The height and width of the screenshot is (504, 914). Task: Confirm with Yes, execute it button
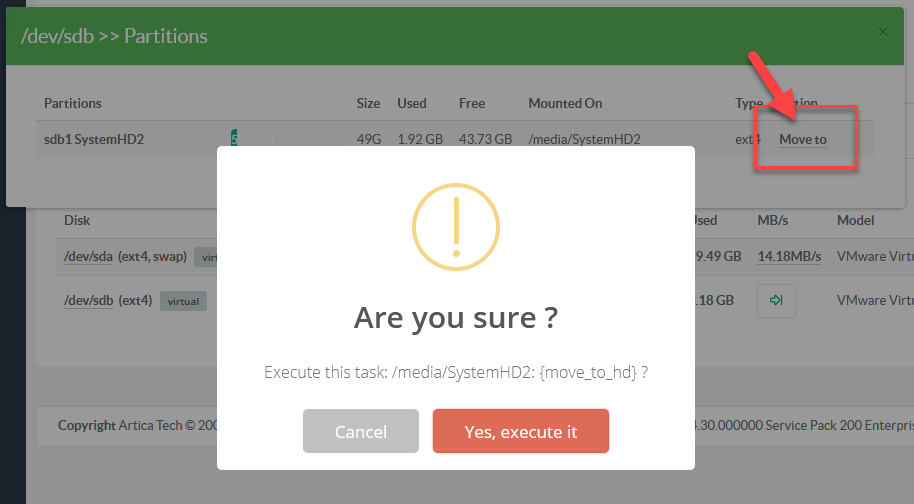click(x=520, y=431)
